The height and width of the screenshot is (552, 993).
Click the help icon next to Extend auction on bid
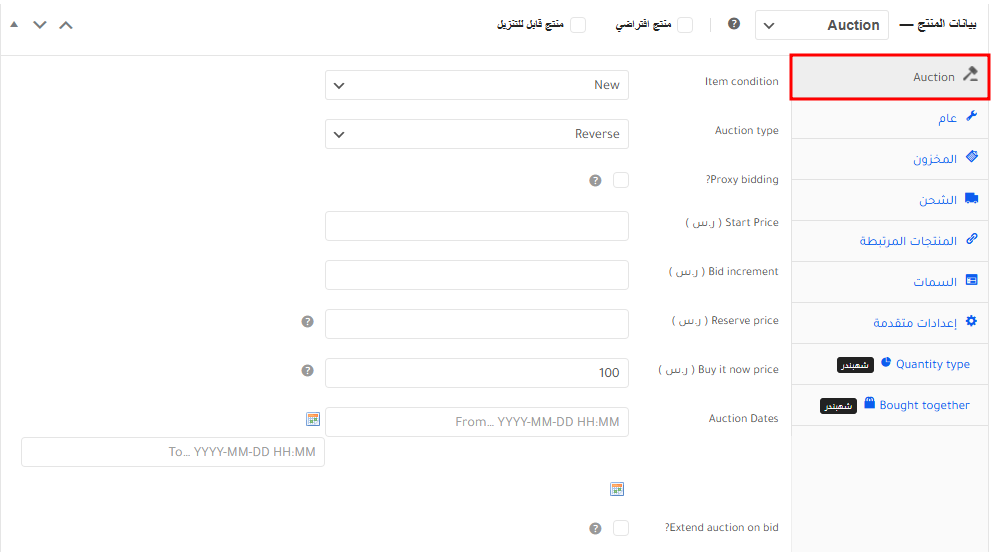595,528
